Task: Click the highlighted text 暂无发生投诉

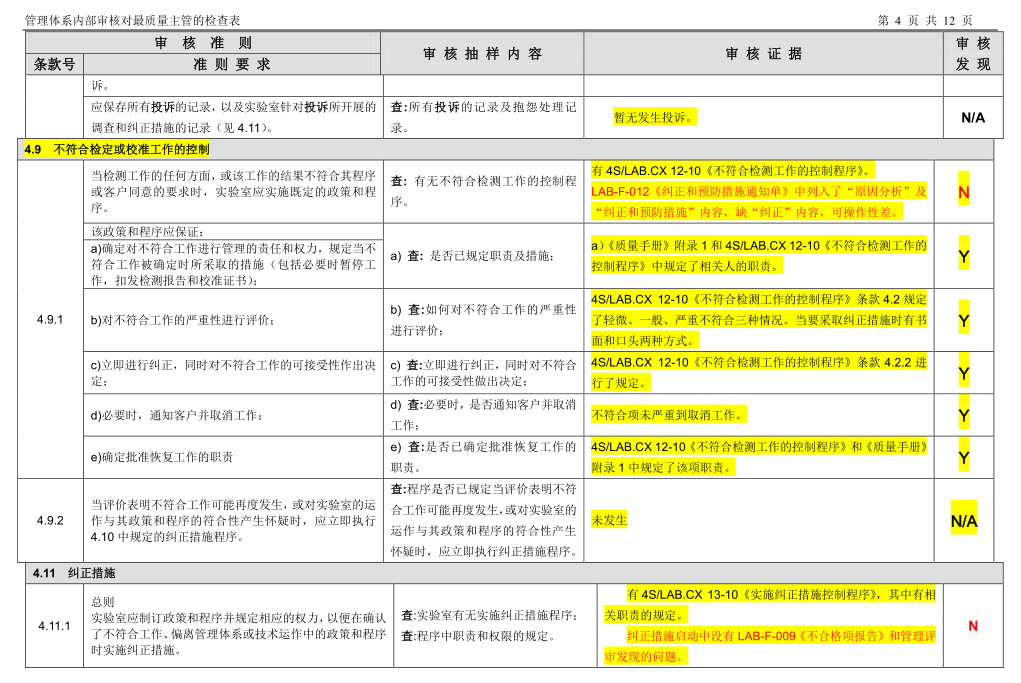Action: pyautogui.click(x=654, y=117)
